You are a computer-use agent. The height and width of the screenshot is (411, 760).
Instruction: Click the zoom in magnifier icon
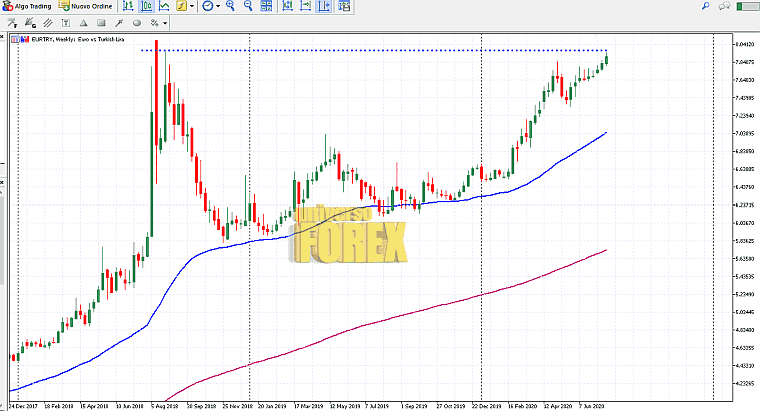pyautogui.click(x=230, y=6)
